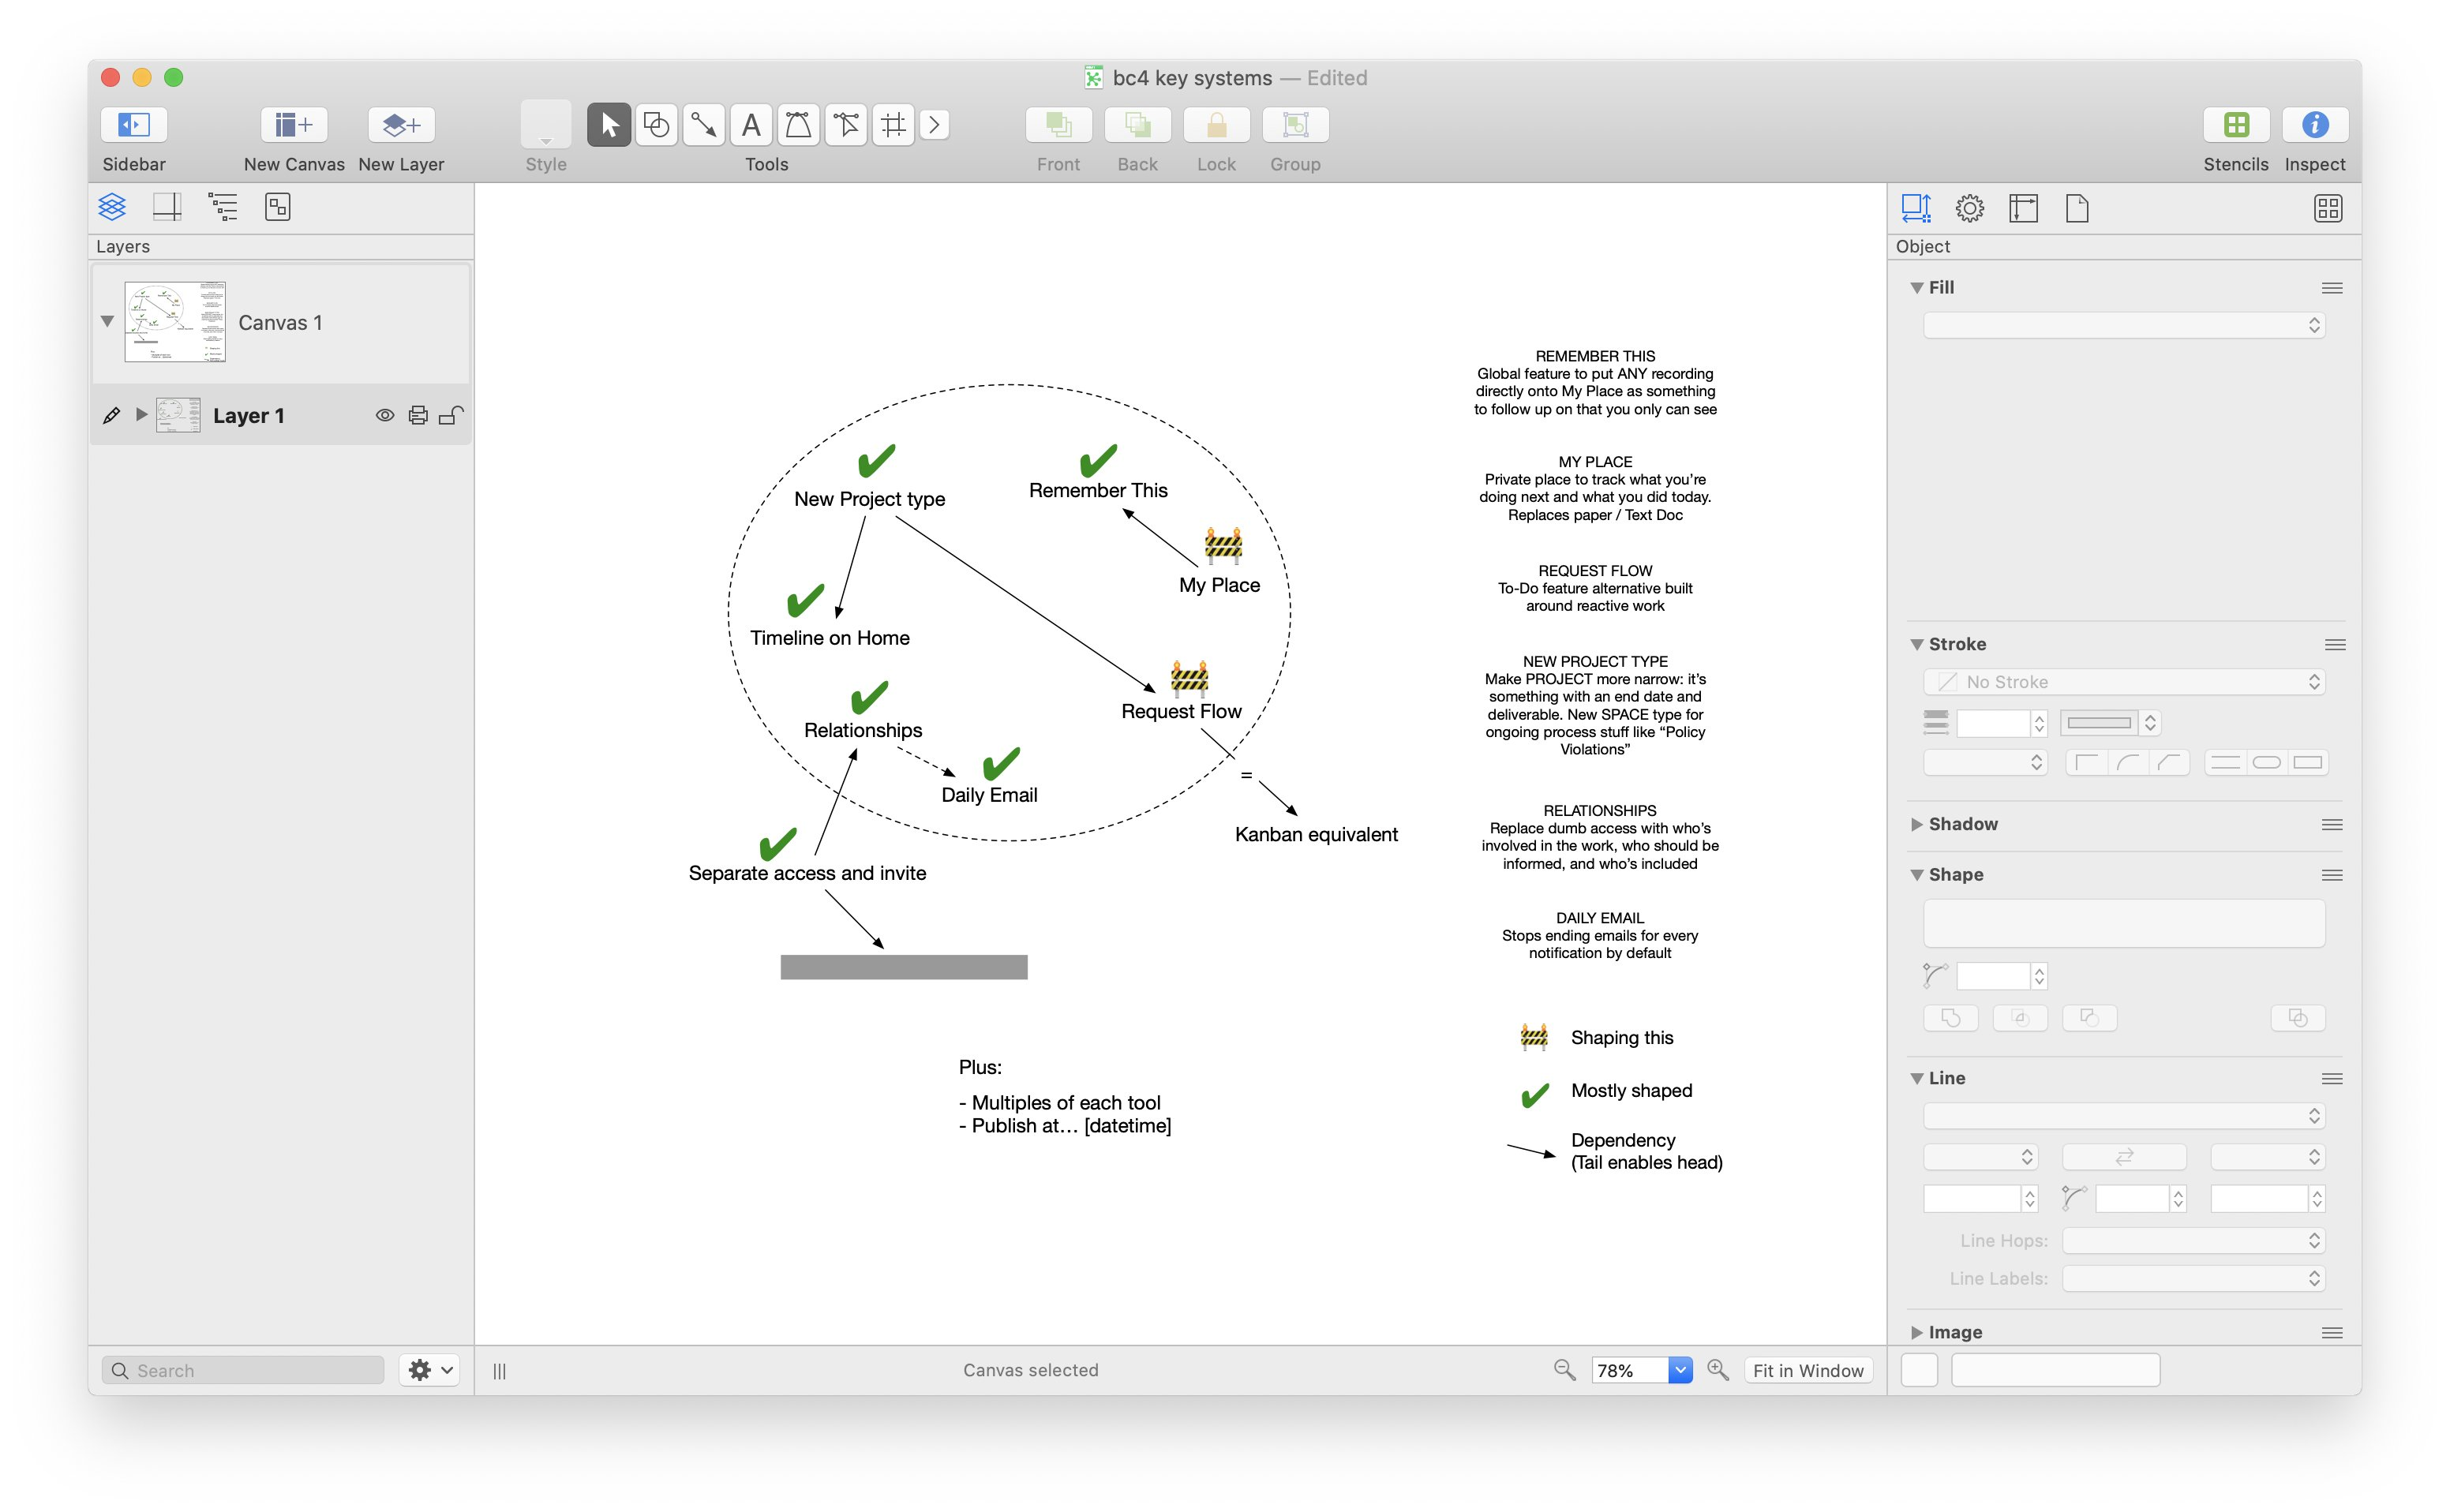Select the Shape tool
The width and height of the screenshot is (2450, 1512).
coord(656,125)
